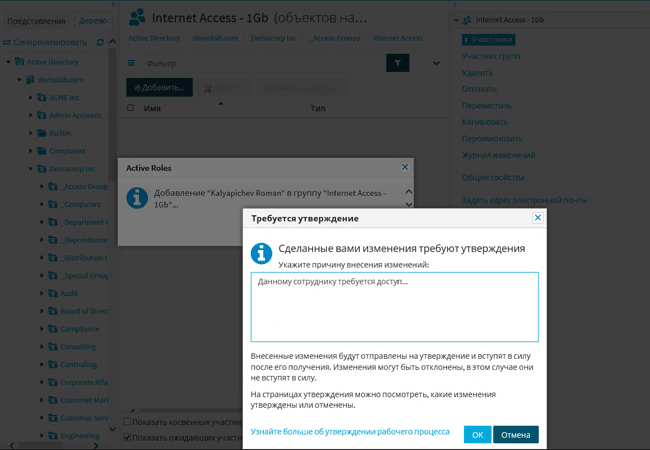Switch to the Дерево tab
This screenshot has width=650, height=450.
click(x=93, y=21)
